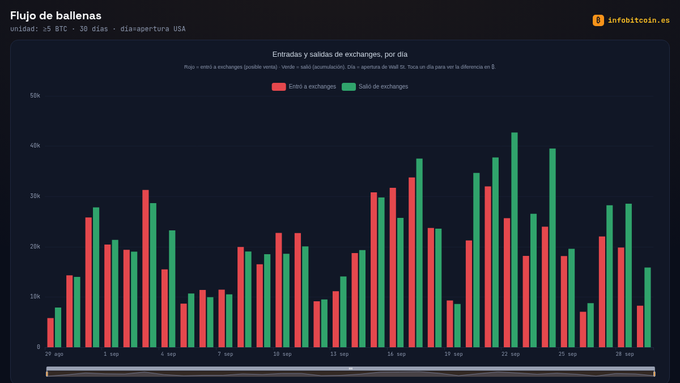The width and height of the screenshot is (680, 383).
Task: Select the red inflow bar for 1 sep
Action: pos(108,296)
